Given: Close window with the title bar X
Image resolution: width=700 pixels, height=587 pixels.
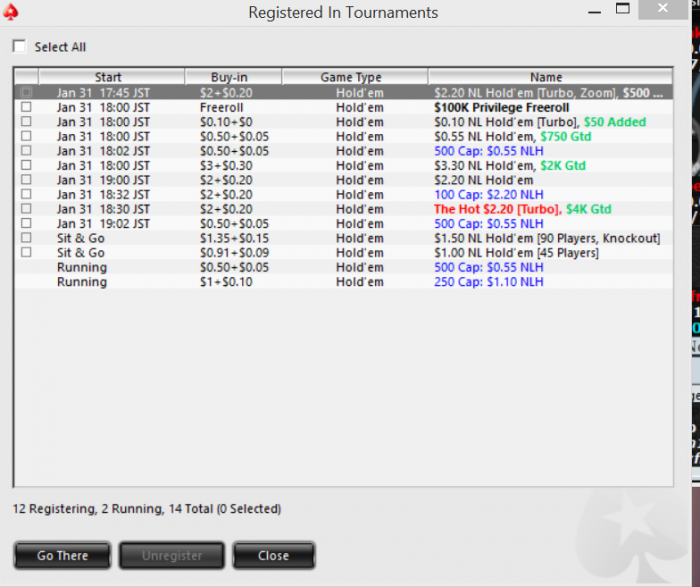Looking at the screenshot, I should (x=662, y=8).
